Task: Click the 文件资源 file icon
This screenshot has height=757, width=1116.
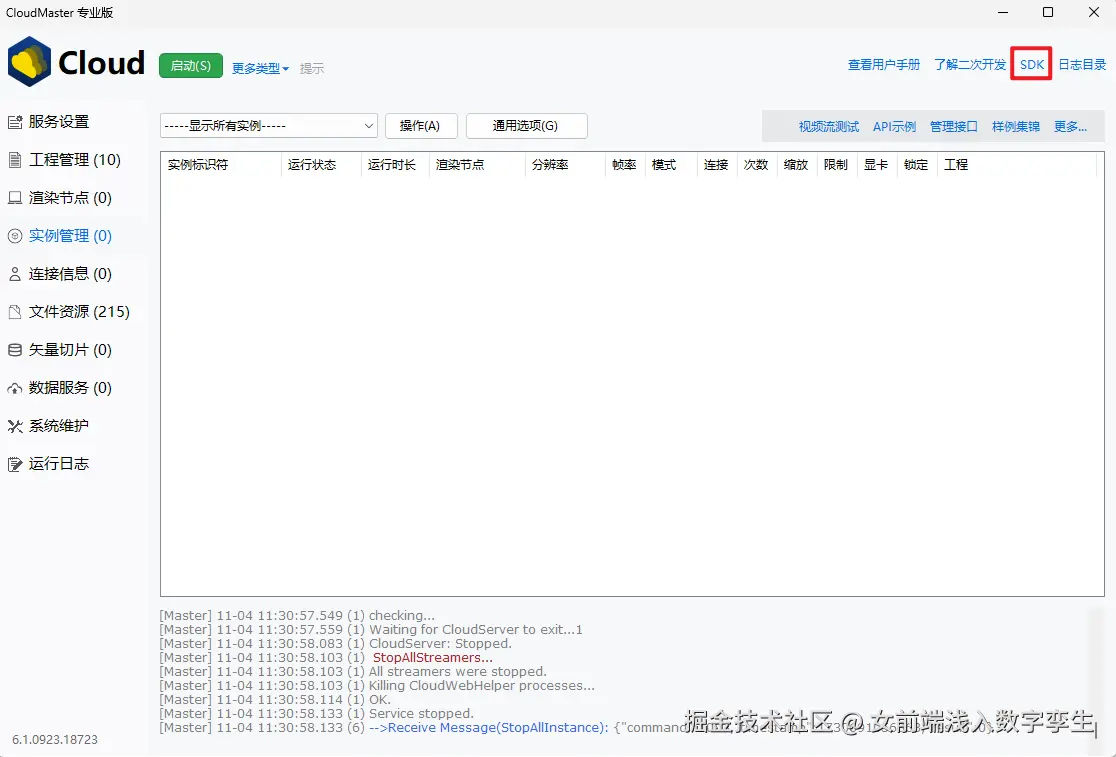Action: click(15, 312)
